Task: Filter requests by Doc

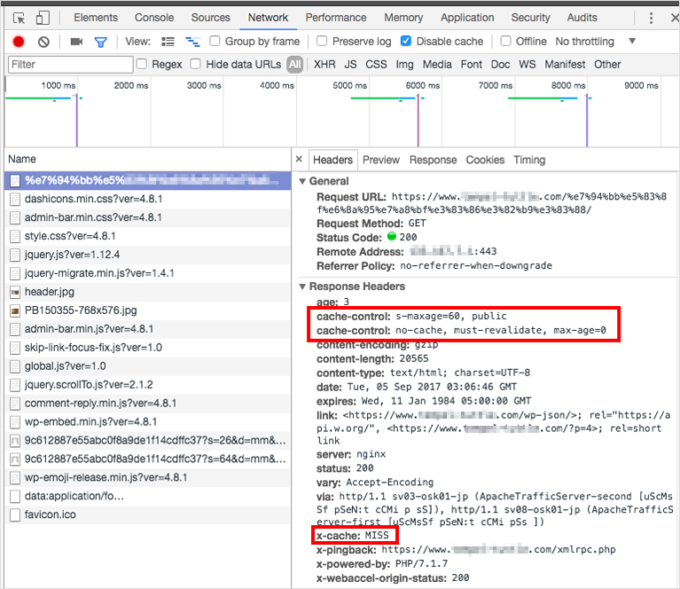Action: (500, 65)
